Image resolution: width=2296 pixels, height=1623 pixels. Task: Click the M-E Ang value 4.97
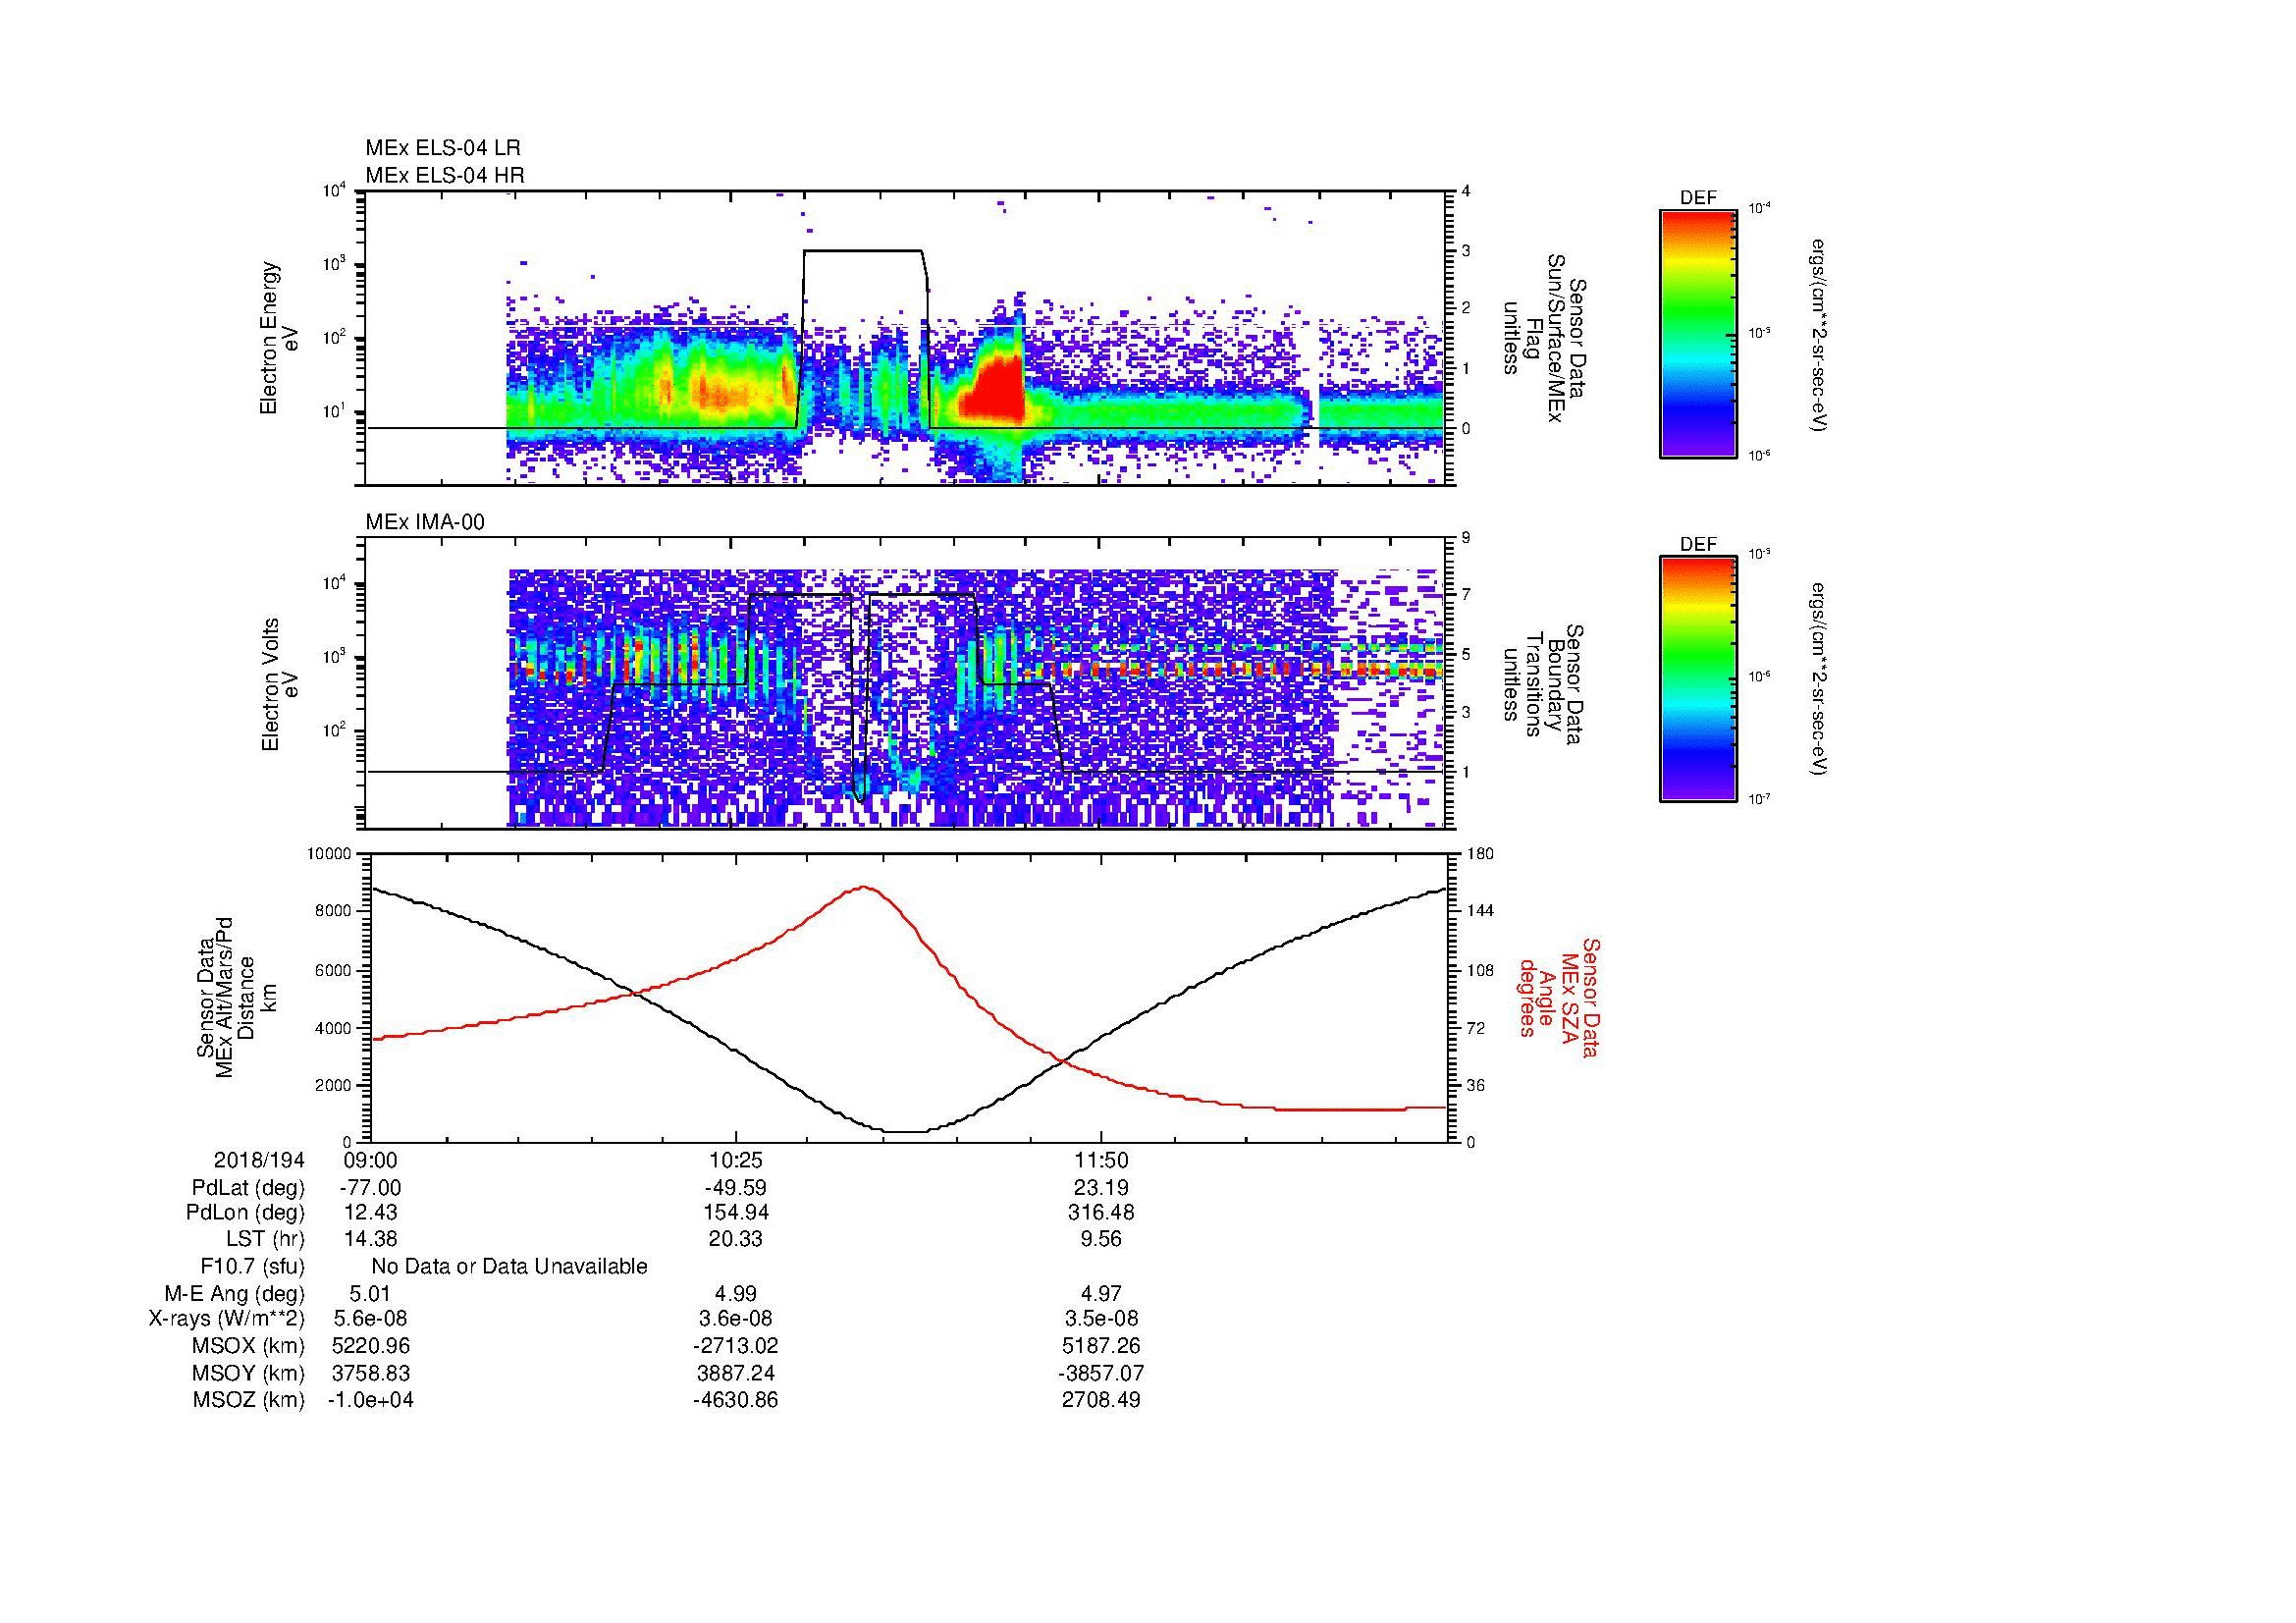1101,1294
